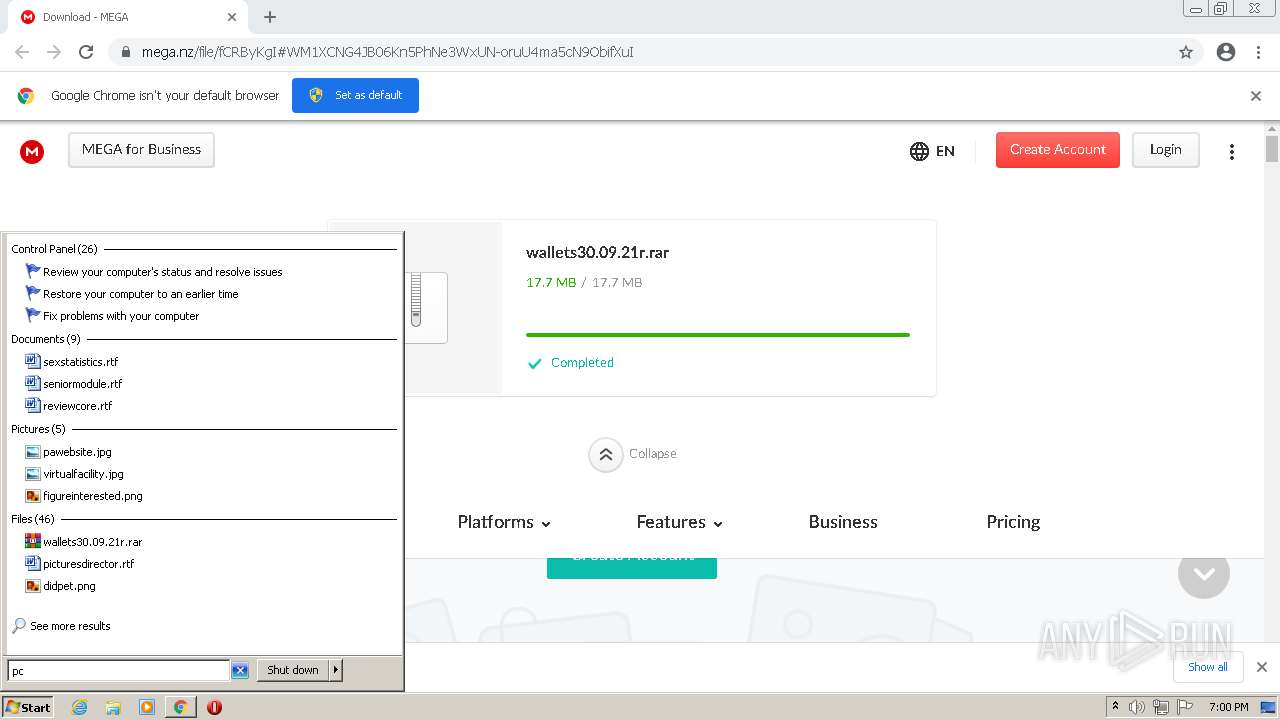1280x720 pixels.
Task: Open didpet.png file
Action: click(x=61, y=586)
